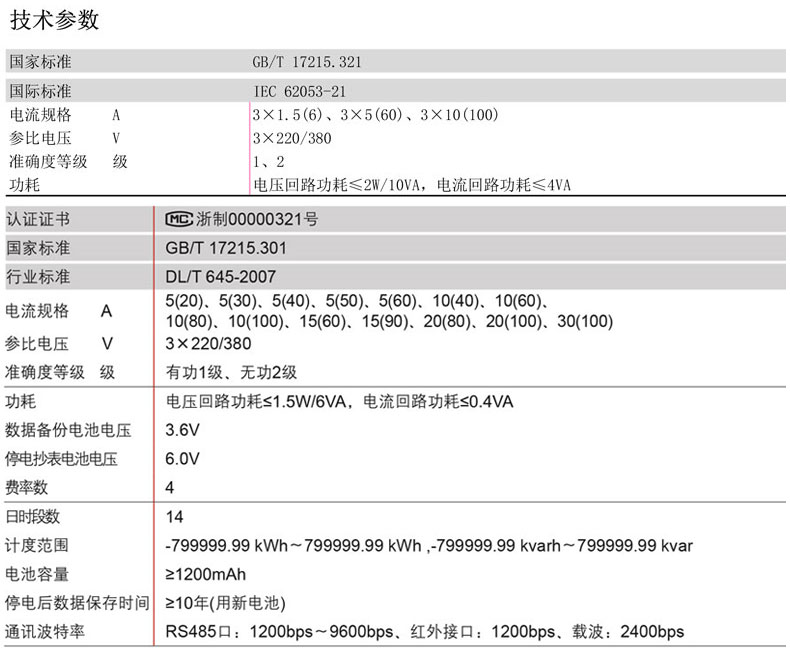The image size is (790, 652).
Task: Select the GB/T 17215.321 standard value
Action: point(307,62)
